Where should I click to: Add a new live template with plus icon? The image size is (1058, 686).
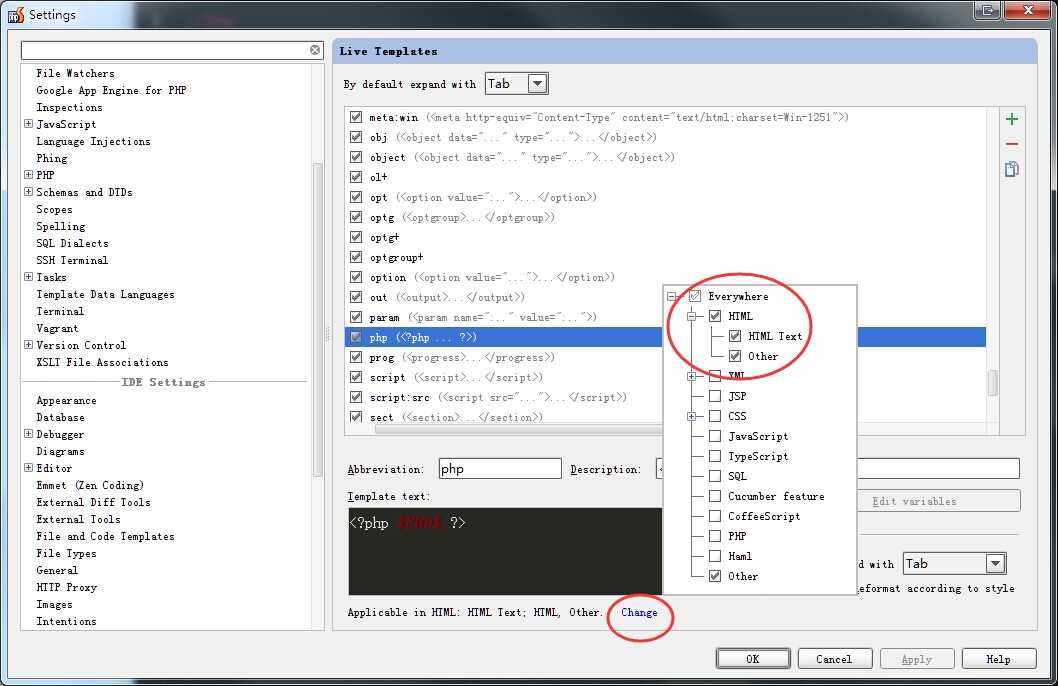(1011, 119)
